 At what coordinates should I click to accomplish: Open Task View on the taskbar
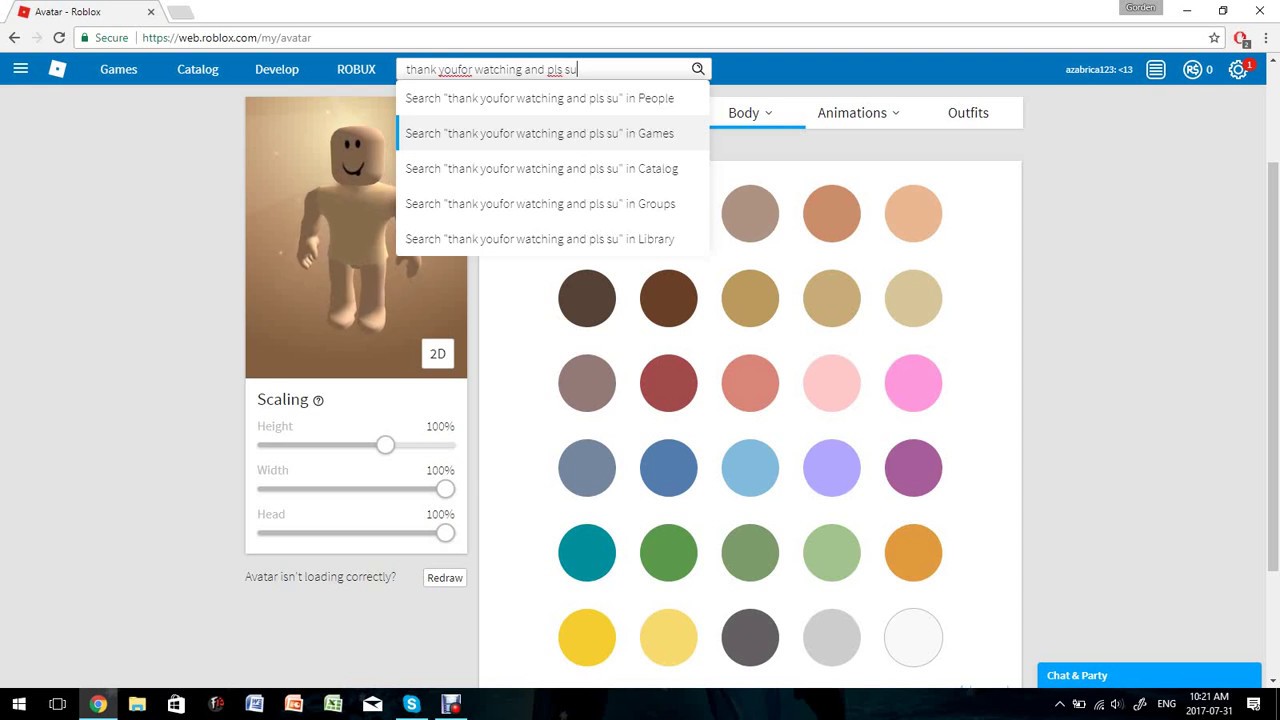(x=58, y=704)
